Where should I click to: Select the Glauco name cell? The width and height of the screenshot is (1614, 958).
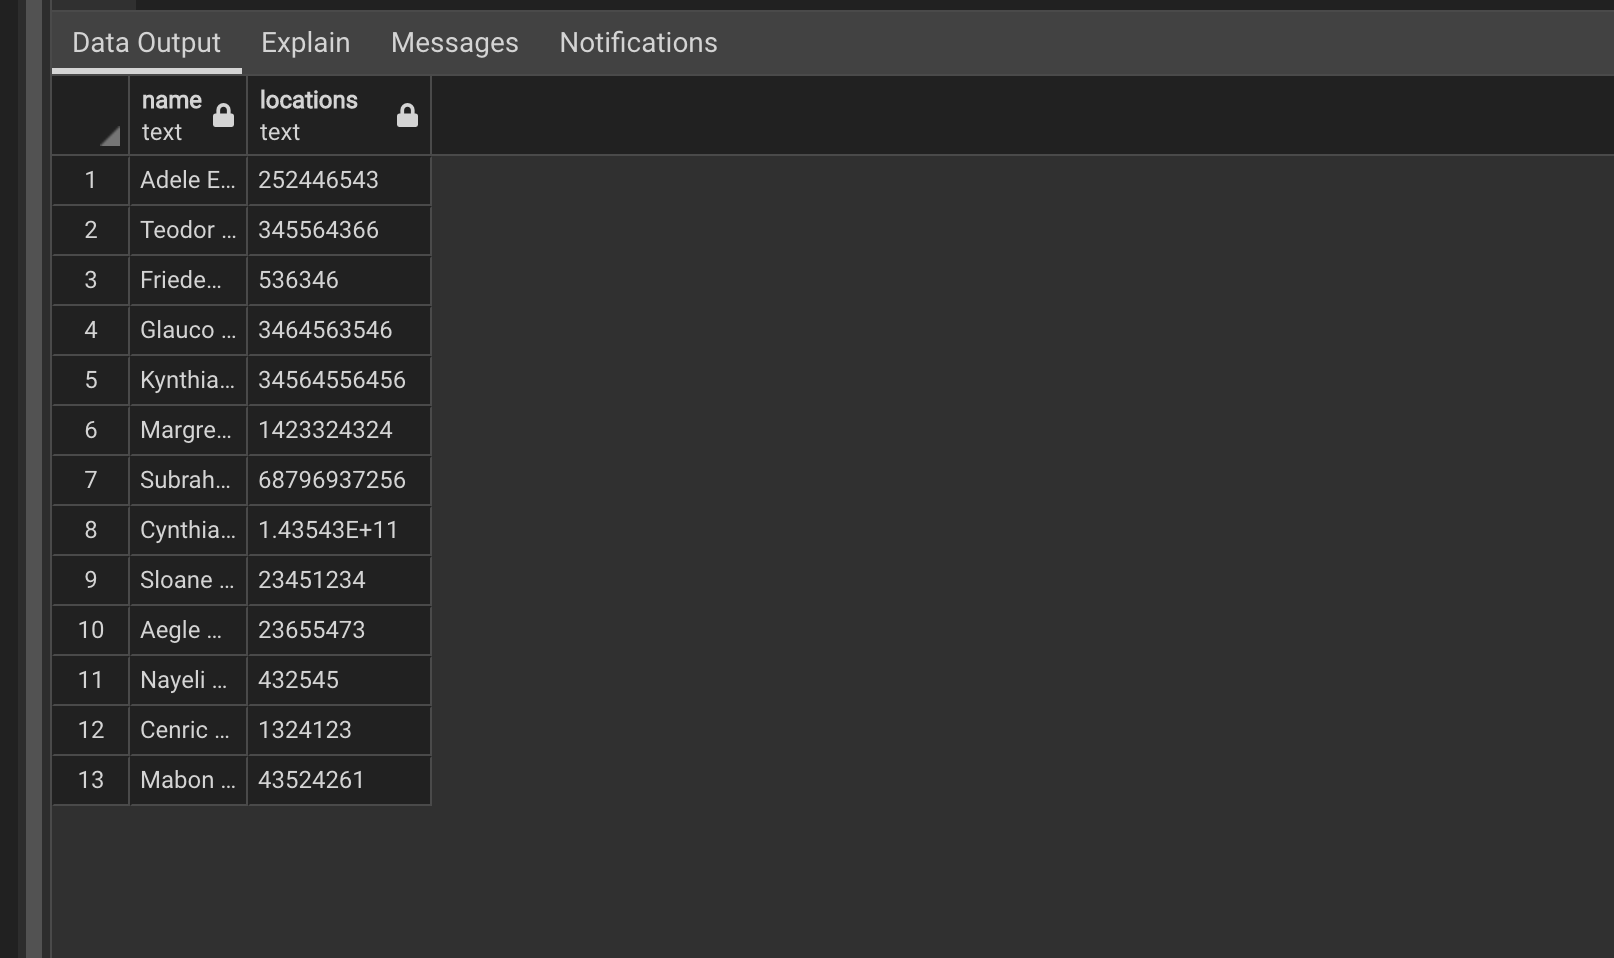[188, 330]
